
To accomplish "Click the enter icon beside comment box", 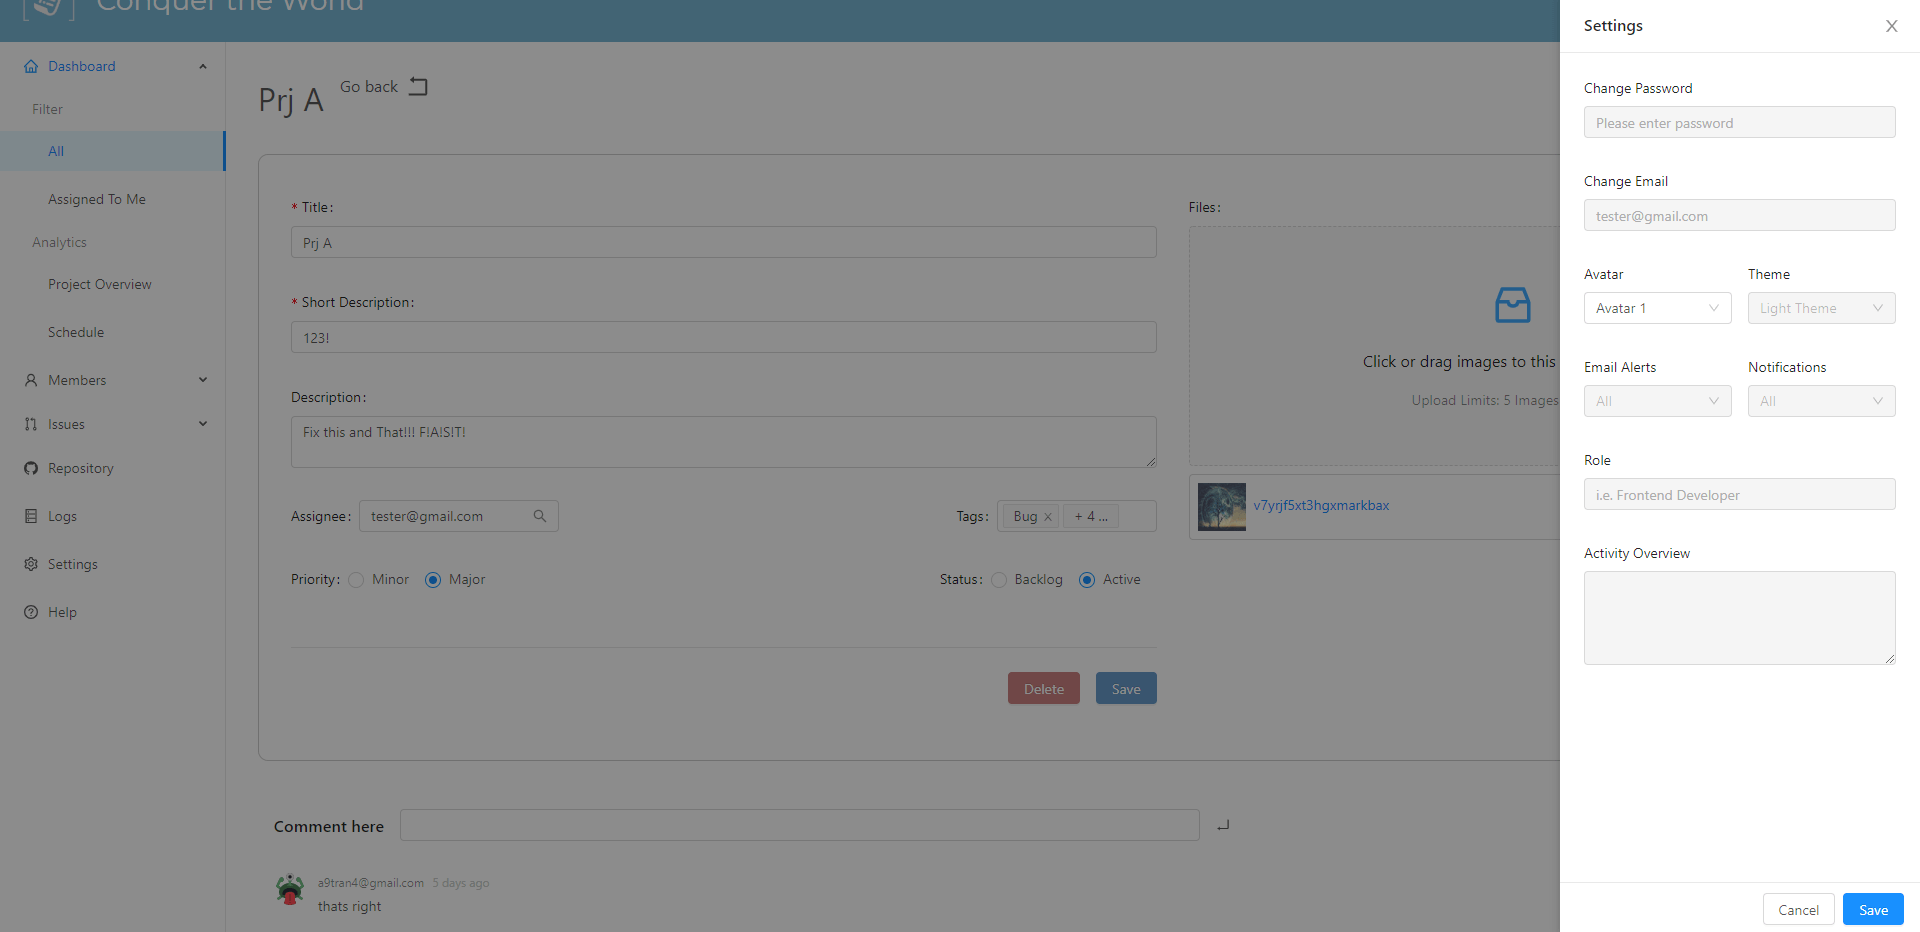I will [1223, 825].
